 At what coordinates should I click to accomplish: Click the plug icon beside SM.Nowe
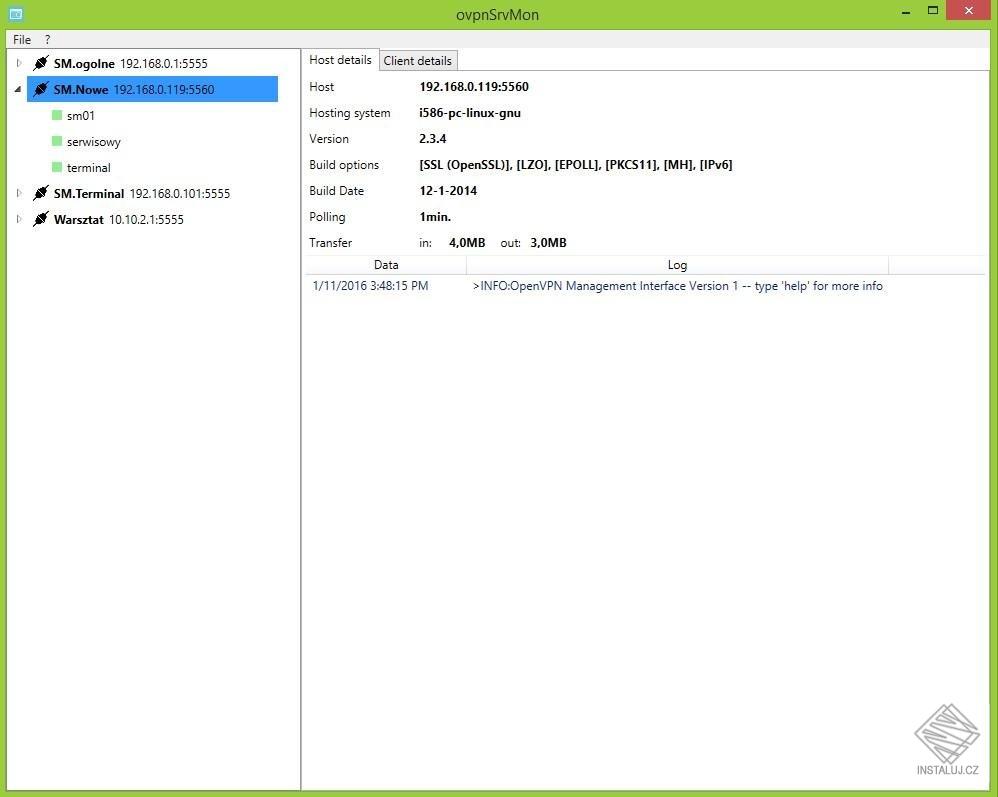coord(41,89)
